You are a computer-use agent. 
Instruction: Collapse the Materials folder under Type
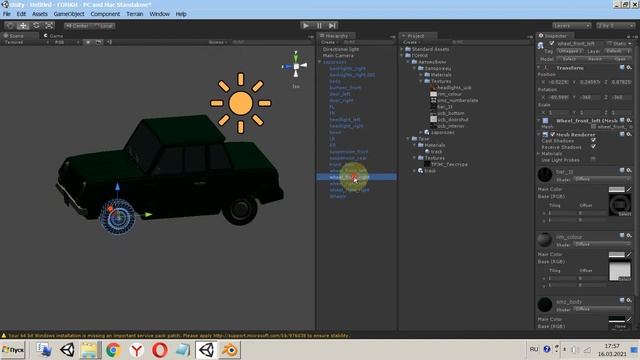click(x=415, y=145)
